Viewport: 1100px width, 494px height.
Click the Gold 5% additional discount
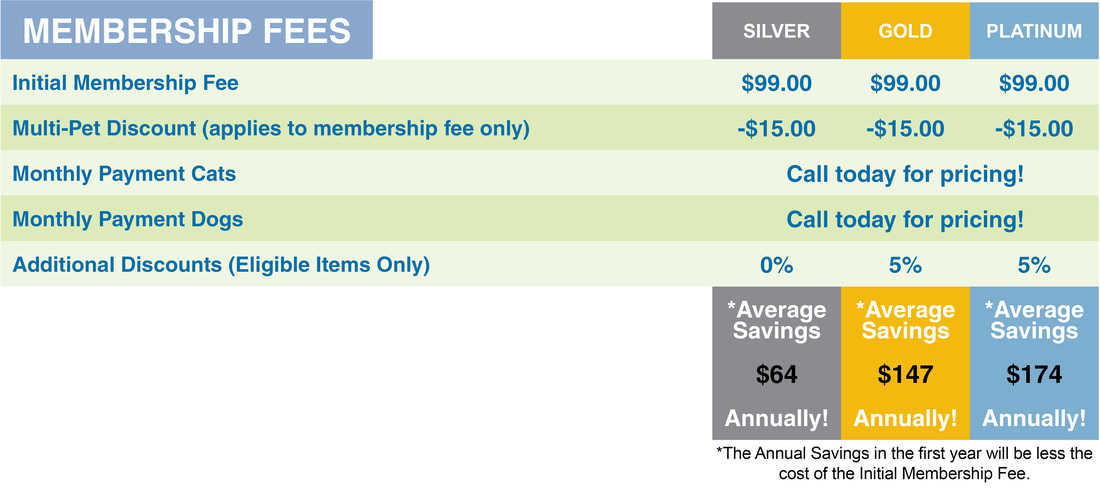[x=906, y=265]
